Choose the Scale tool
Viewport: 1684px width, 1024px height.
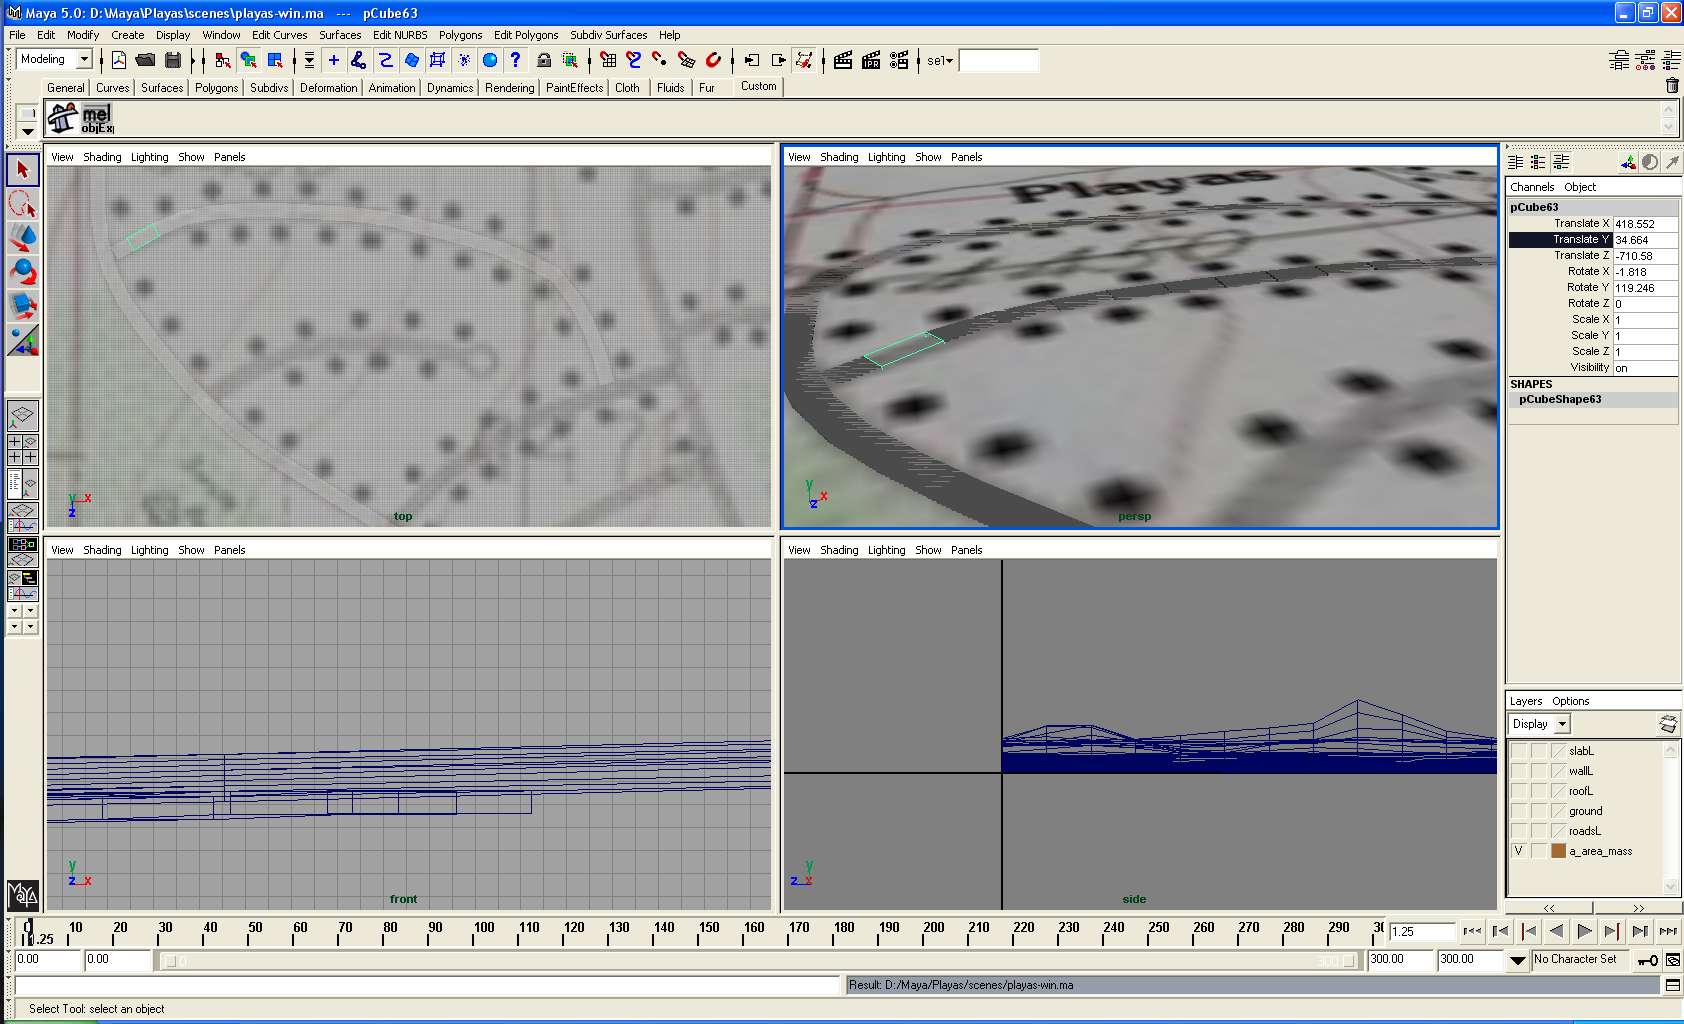(22, 306)
